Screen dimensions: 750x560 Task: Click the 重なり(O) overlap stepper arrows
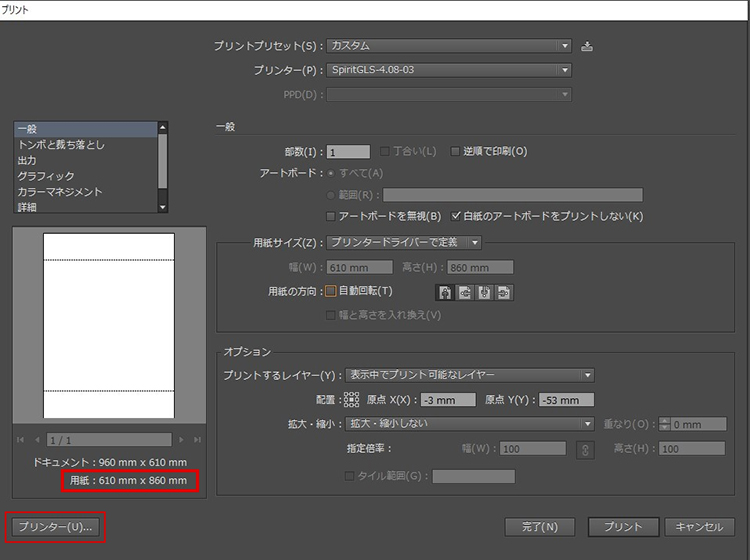[664, 424]
